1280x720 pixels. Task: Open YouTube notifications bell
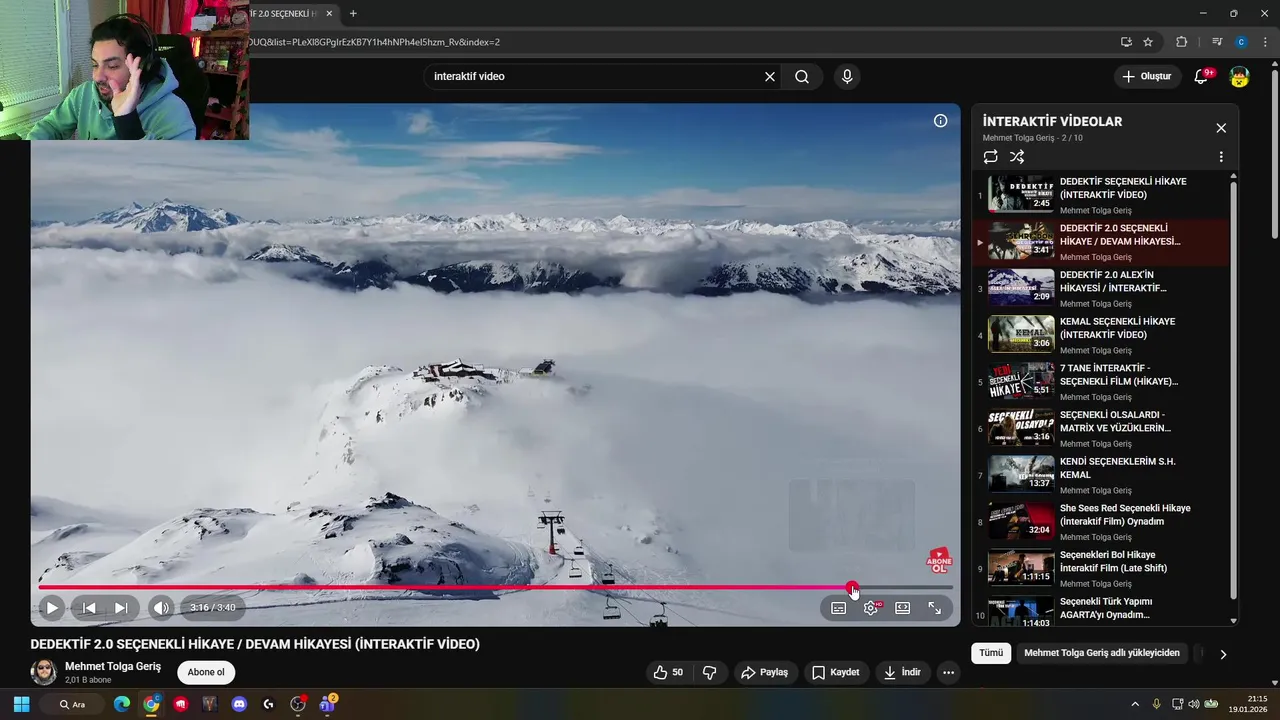[1202, 77]
